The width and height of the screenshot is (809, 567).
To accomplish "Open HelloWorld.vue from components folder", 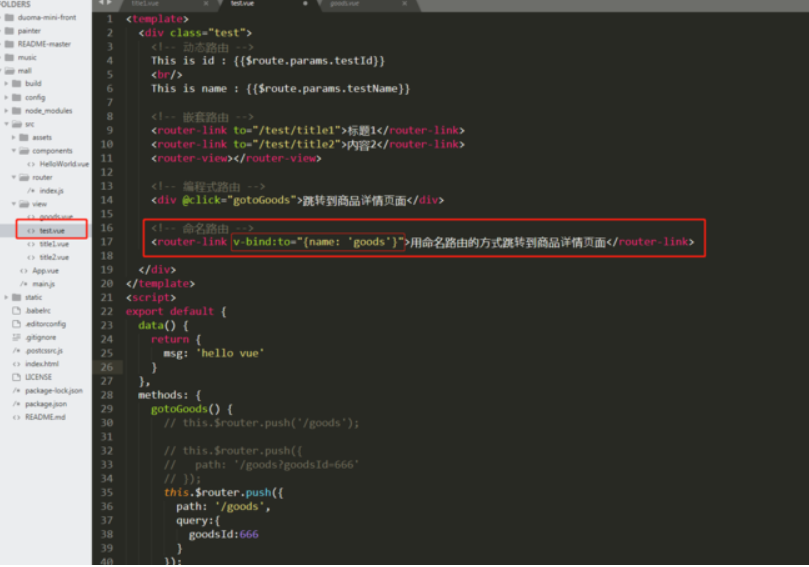I will click(64, 164).
